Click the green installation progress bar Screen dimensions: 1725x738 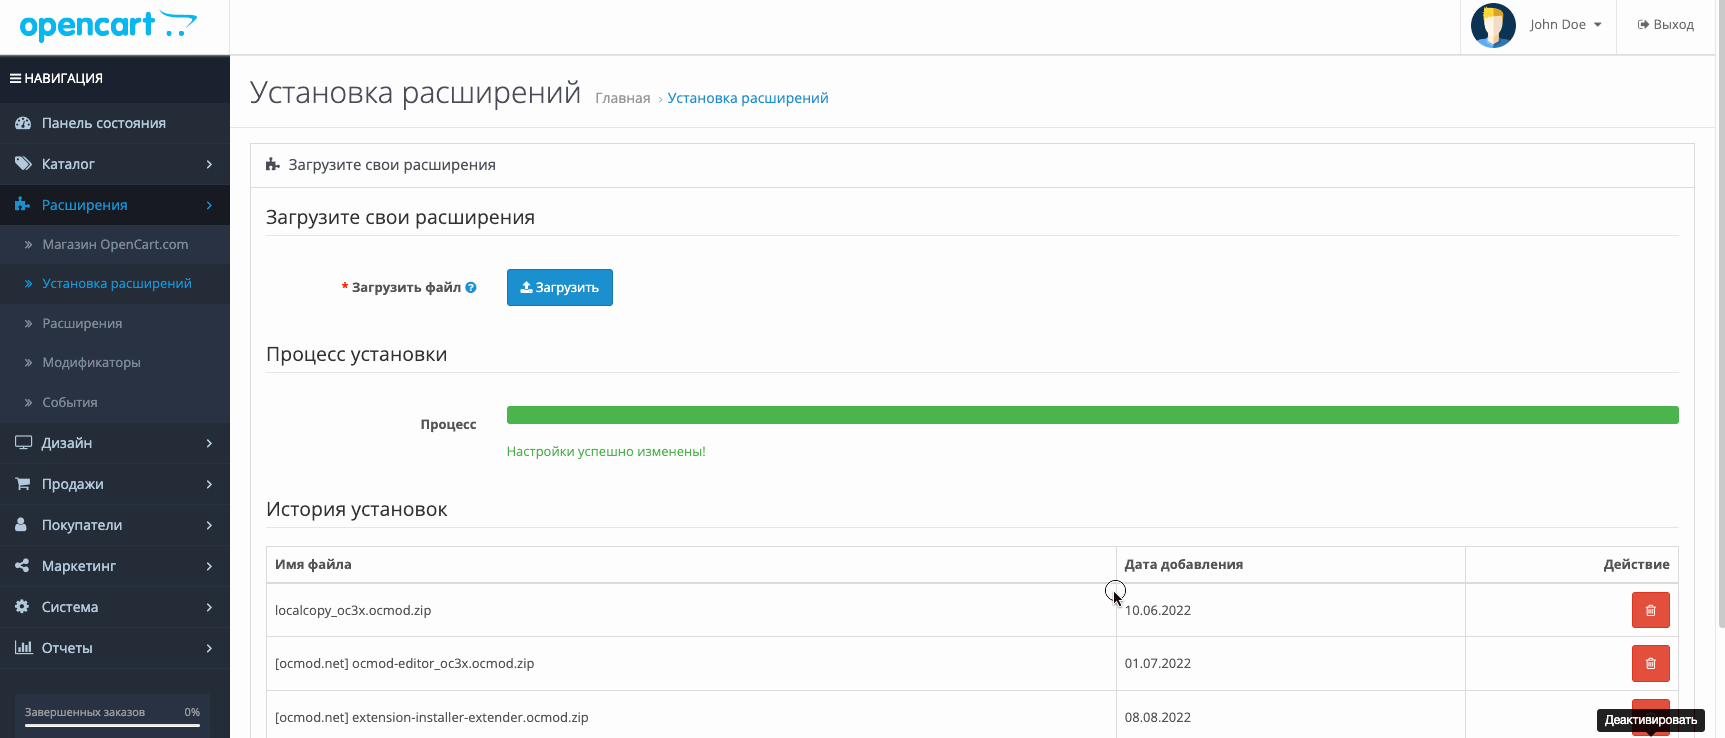(1092, 415)
